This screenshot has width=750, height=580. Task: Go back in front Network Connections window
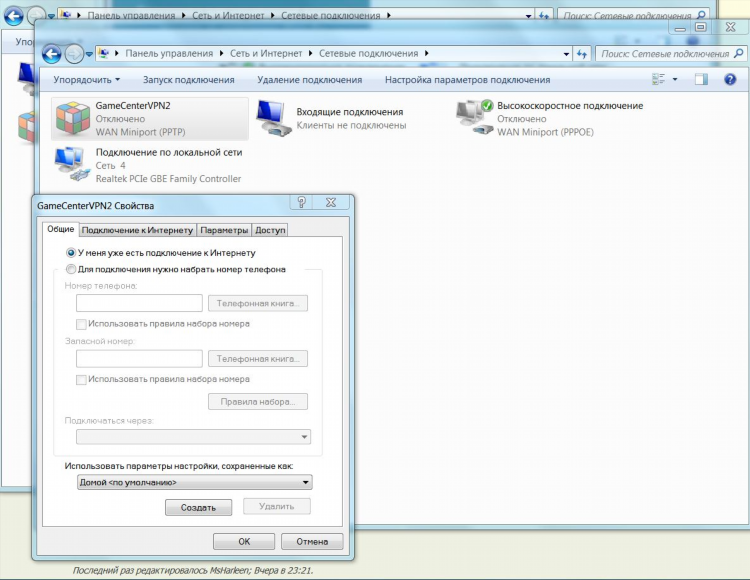tap(52, 54)
